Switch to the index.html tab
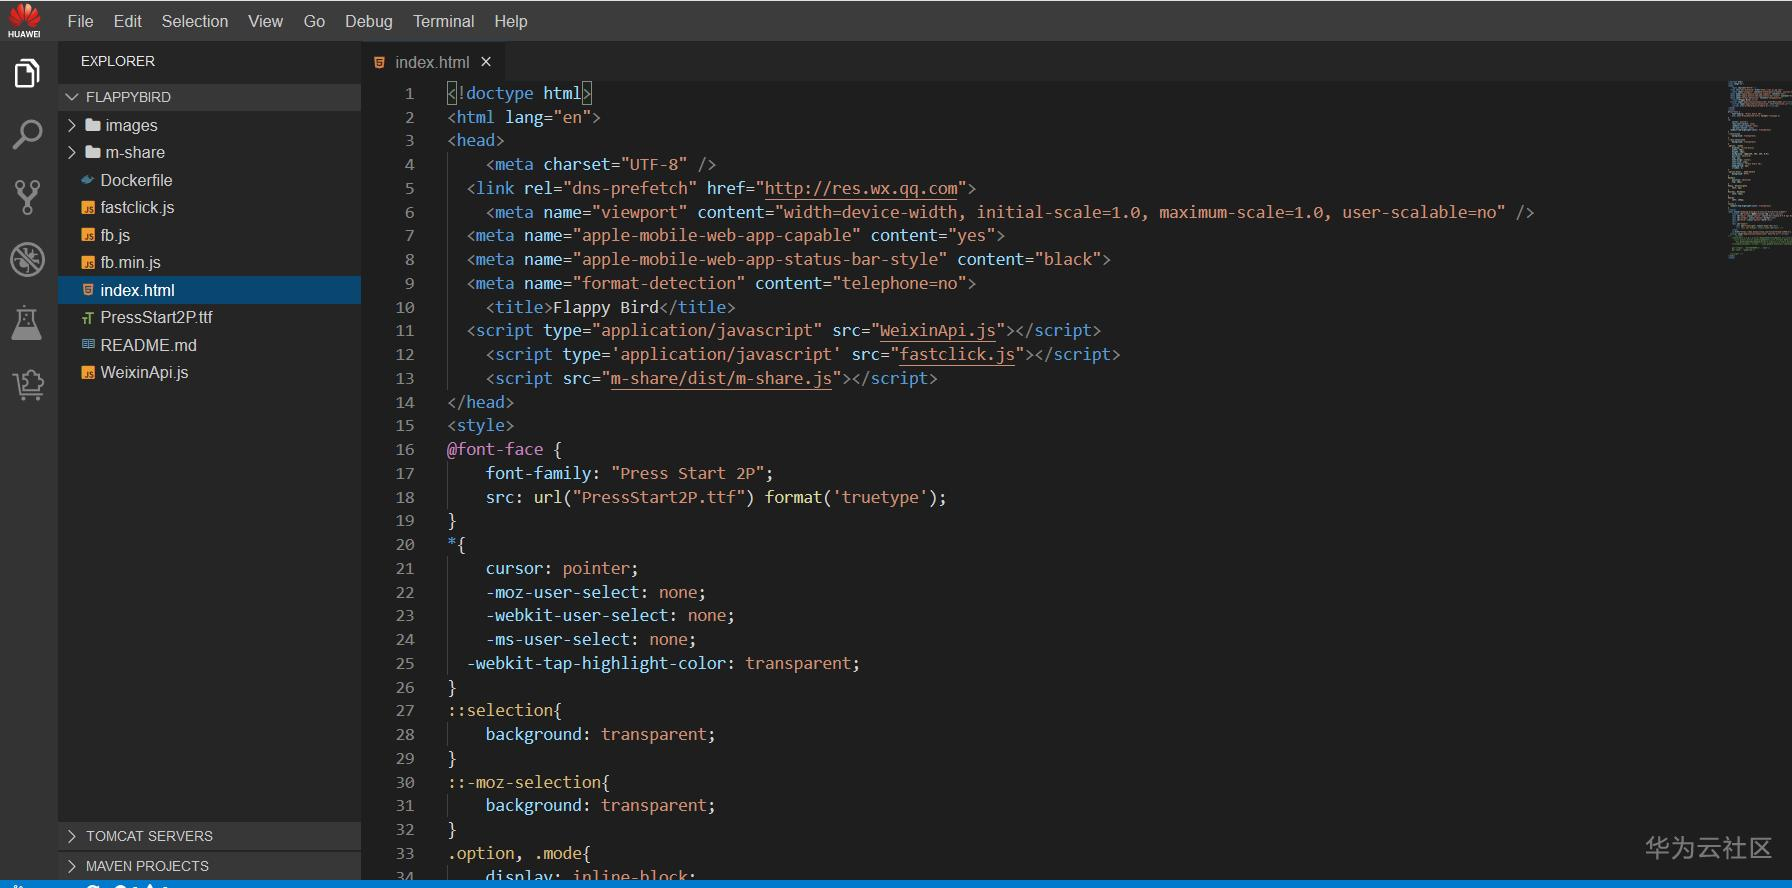The image size is (1792, 888). coord(431,62)
